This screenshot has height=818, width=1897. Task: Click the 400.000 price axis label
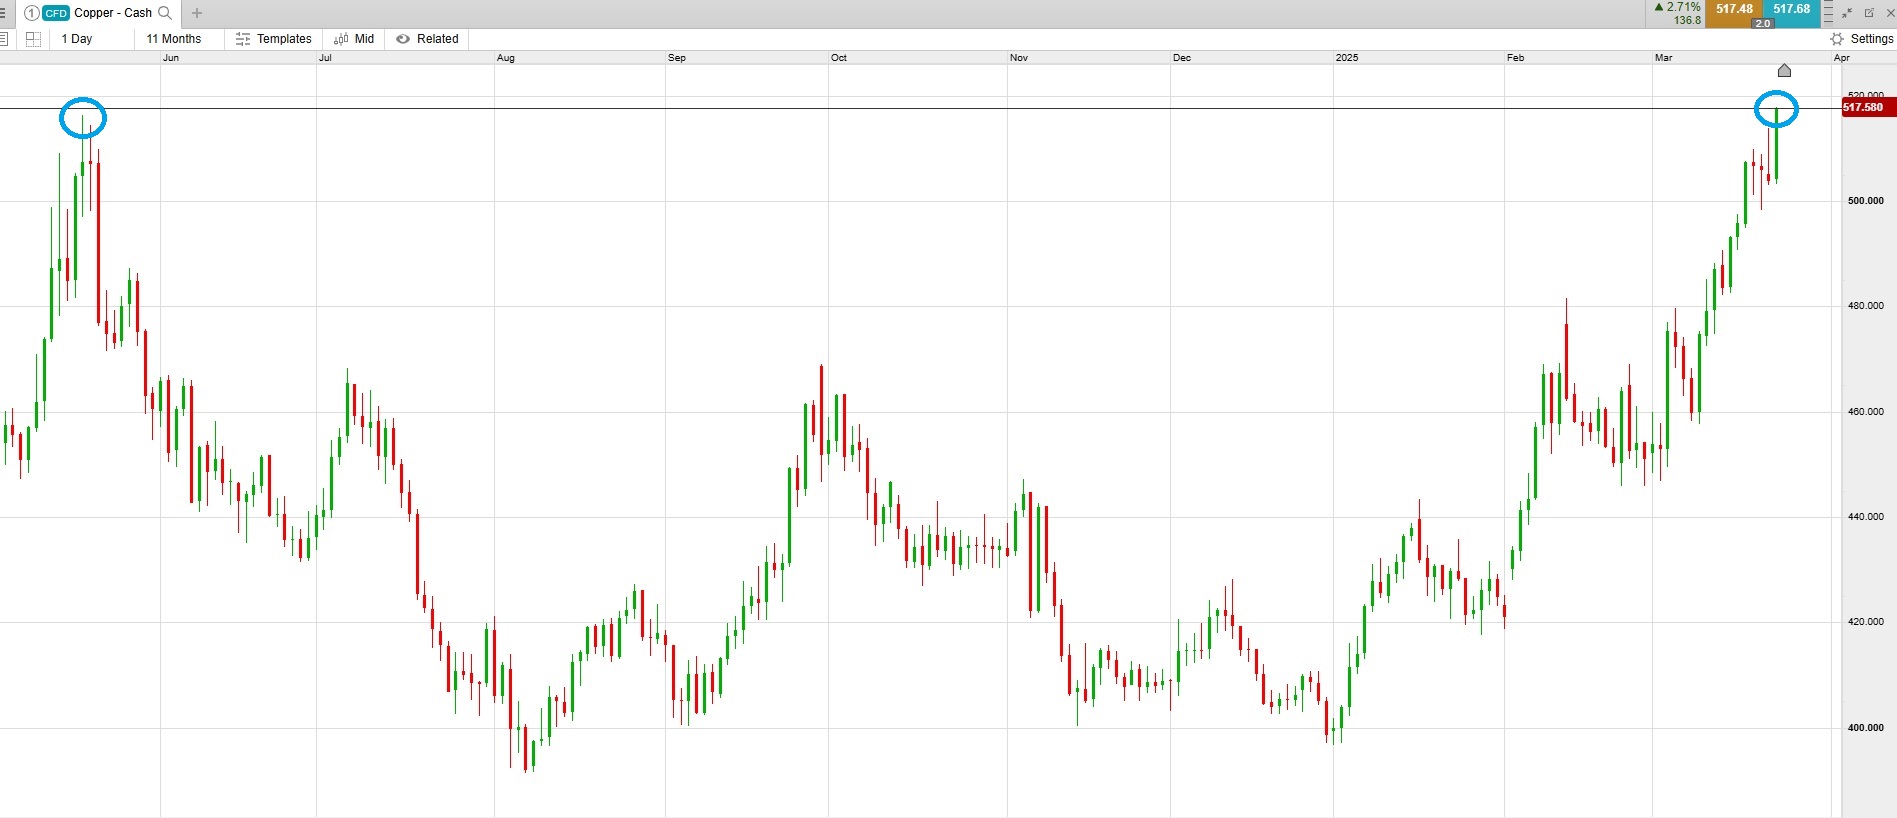[x=1865, y=728]
